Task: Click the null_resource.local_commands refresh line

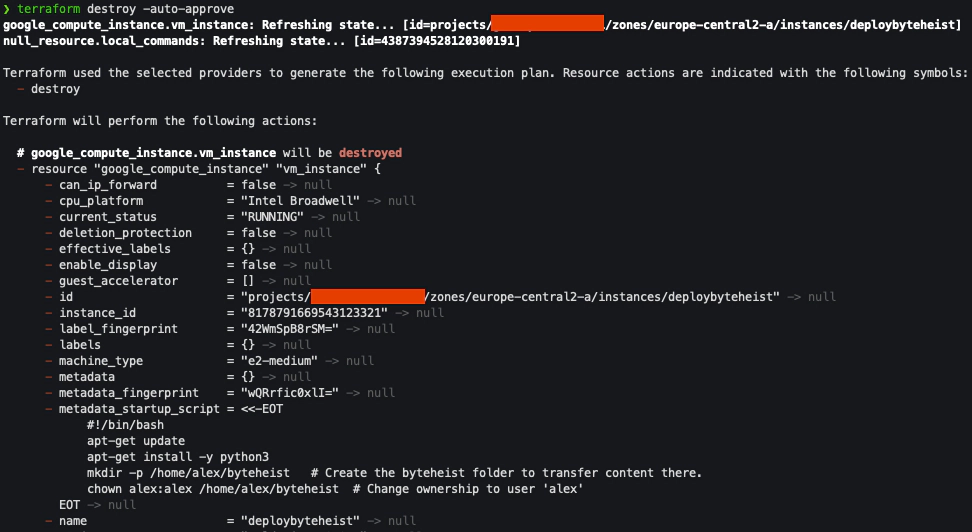Action: (260, 41)
